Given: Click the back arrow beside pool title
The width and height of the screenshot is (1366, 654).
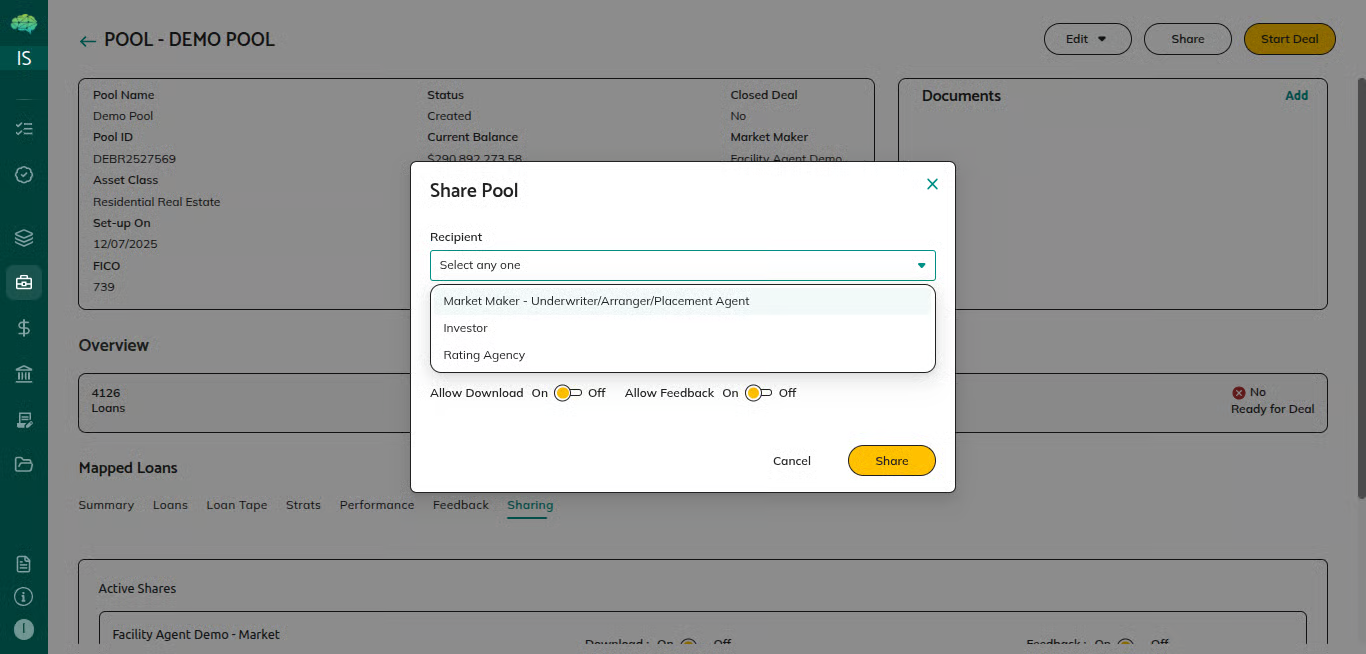Looking at the screenshot, I should [88, 41].
